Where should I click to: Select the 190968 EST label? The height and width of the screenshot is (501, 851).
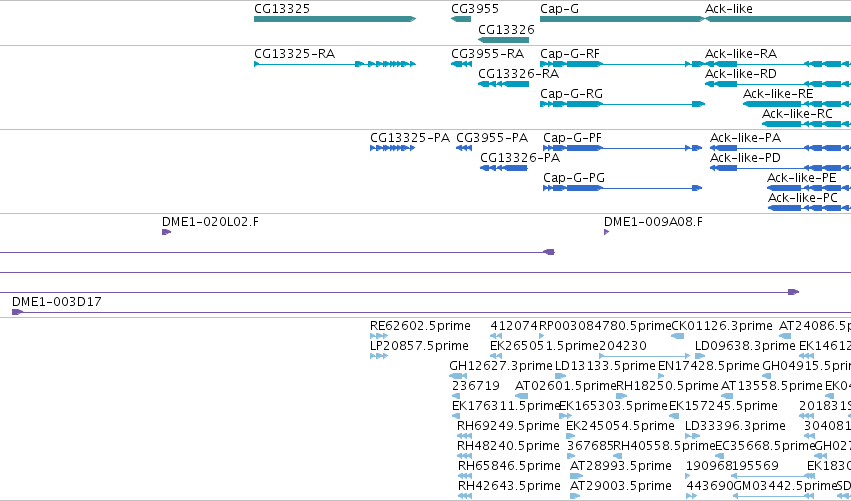tap(709, 466)
